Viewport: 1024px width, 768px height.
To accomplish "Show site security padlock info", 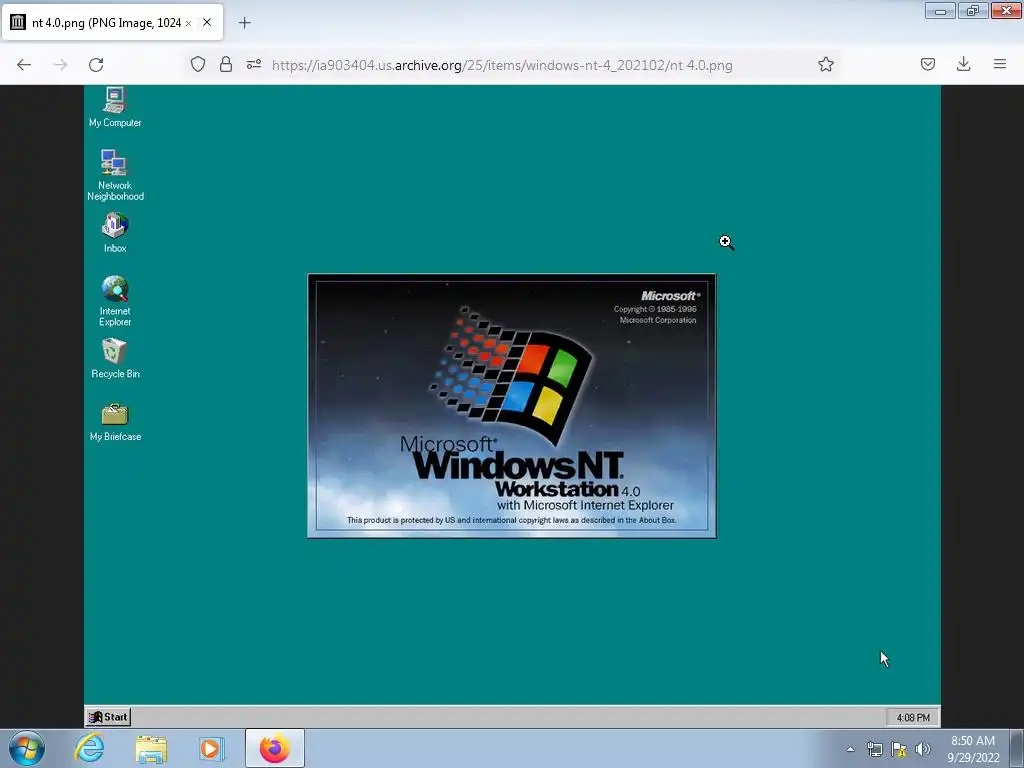I will (226, 64).
